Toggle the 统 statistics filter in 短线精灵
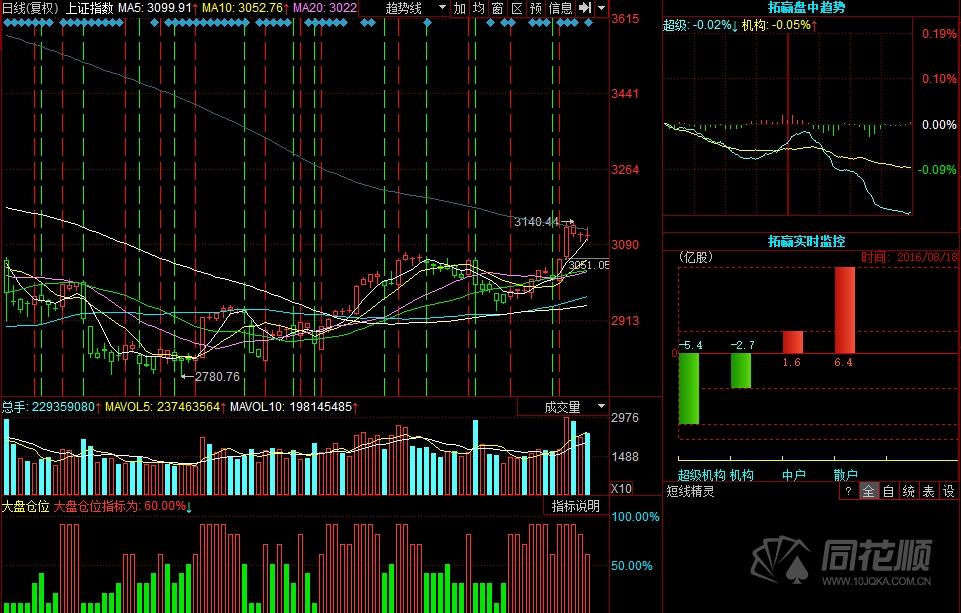The width and height of the screenshot is (961, 613). [908, 491]
